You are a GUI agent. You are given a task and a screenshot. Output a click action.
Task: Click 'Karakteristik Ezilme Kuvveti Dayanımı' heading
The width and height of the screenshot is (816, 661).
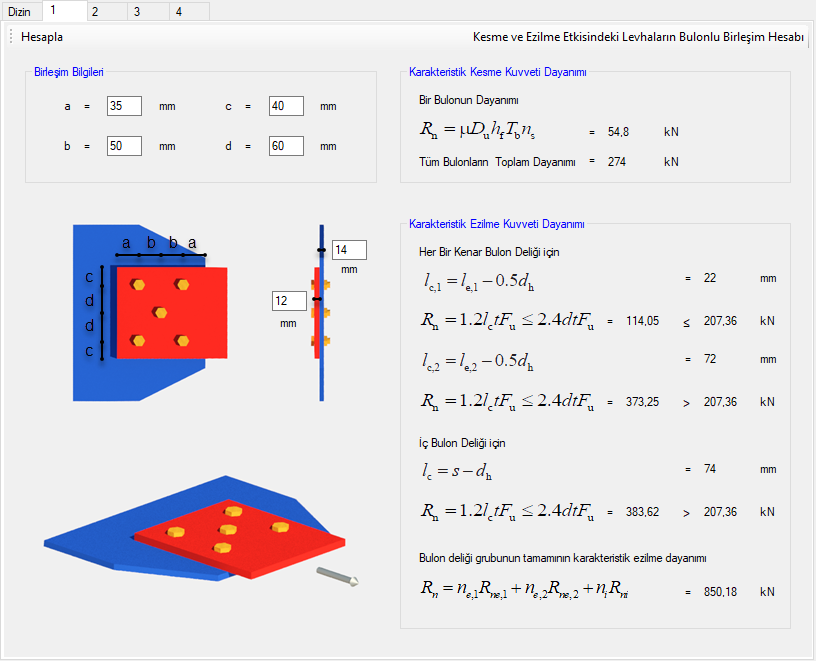tap(496, 224)
